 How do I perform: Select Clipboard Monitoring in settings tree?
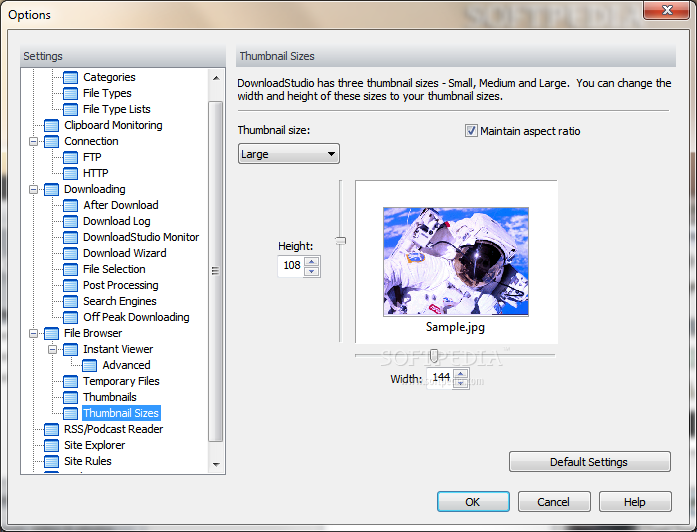click(113, 125)
